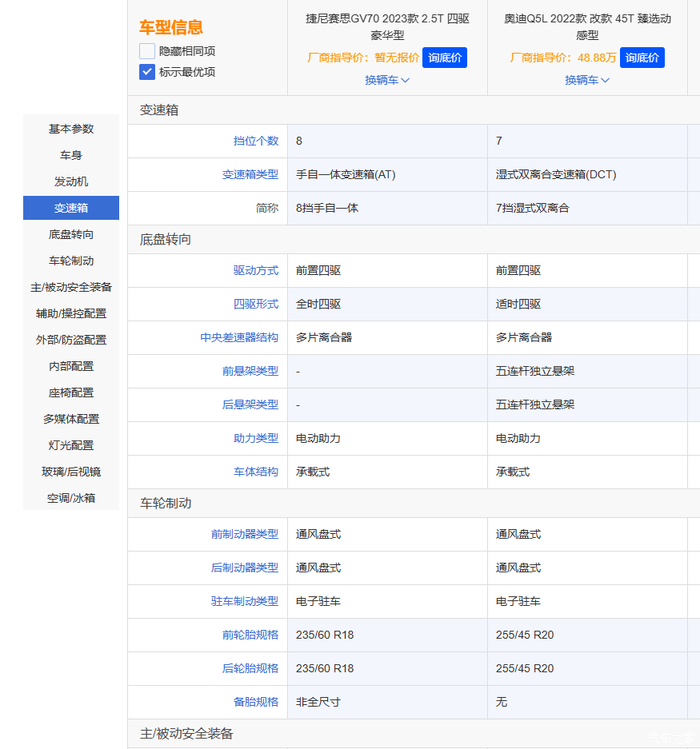Open 换辆车 dropdown for Audi Q5L

(x=587, y=80)
